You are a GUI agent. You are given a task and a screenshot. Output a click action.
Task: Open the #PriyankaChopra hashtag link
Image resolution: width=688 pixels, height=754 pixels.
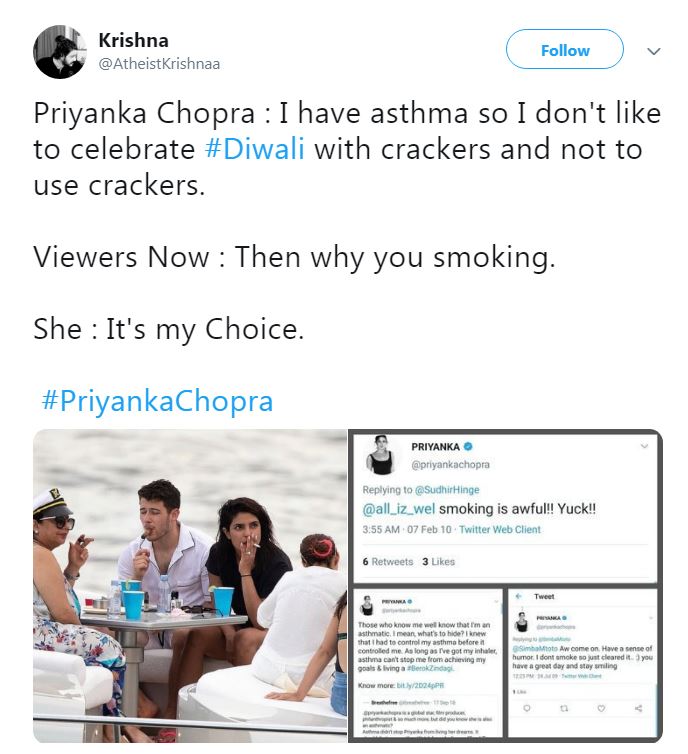[x=157, y=401]
